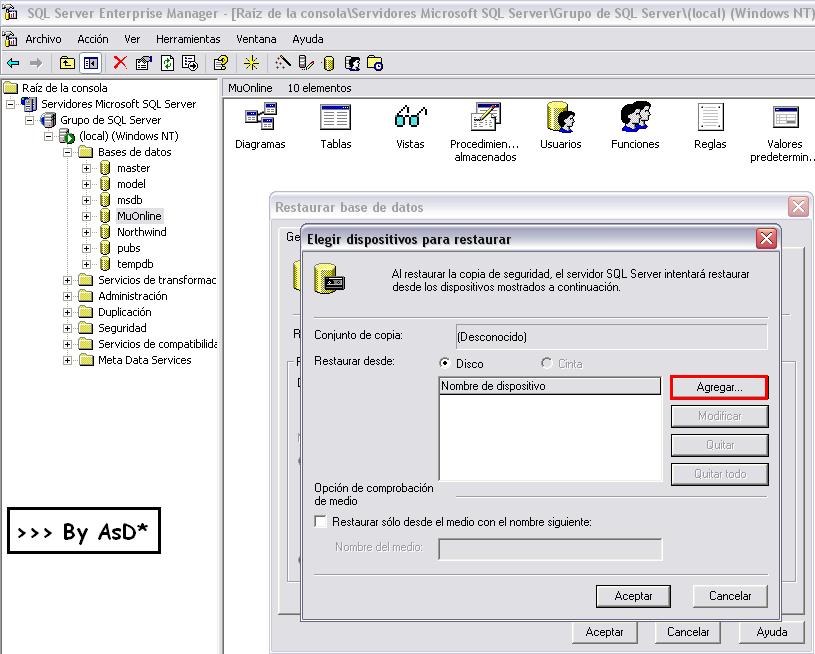
Task: Expand the Administración folder
Action: [67, 296]
